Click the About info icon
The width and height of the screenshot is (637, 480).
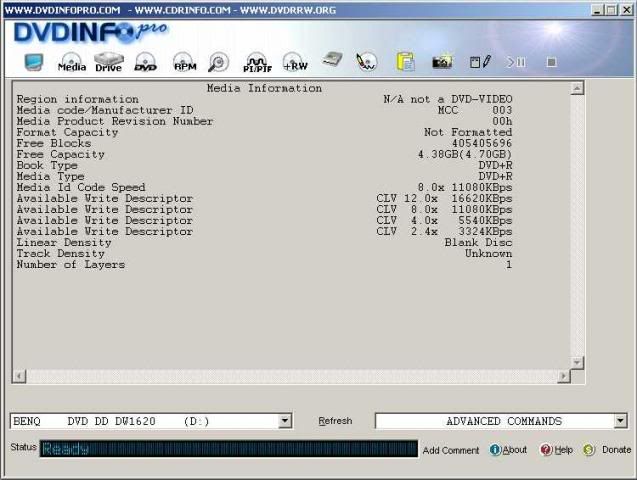495,450
